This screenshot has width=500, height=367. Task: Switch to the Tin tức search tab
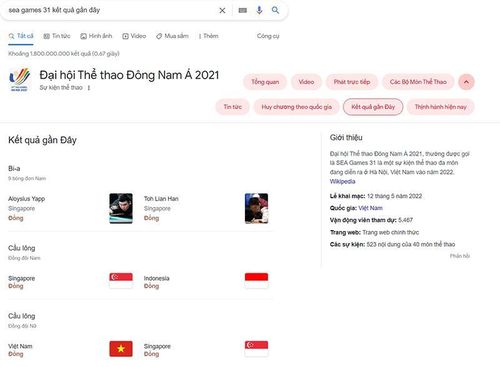tap(57, 36)
